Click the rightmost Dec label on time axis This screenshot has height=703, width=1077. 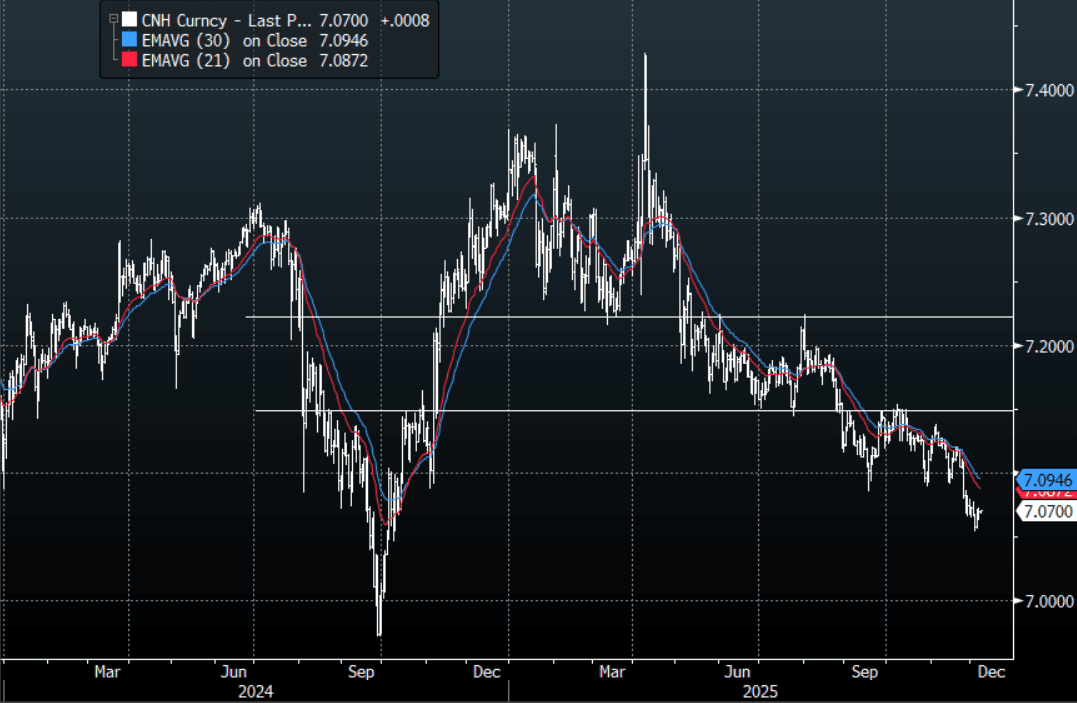992,672
